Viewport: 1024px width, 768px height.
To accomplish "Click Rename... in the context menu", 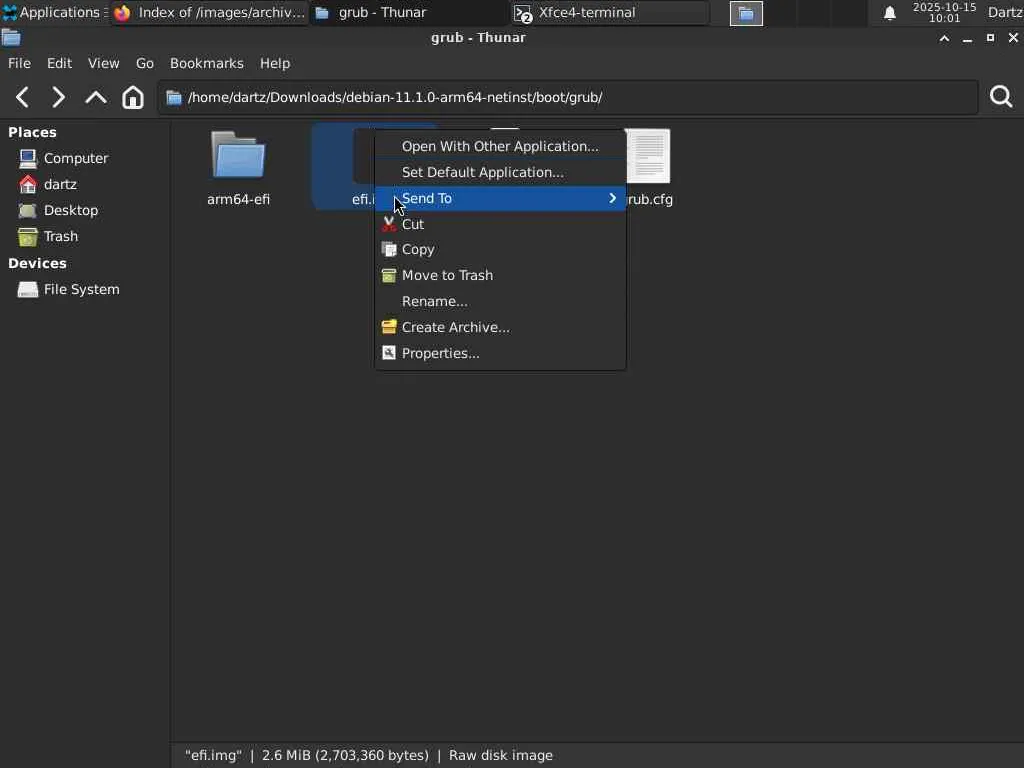I will tap(434, 301).
